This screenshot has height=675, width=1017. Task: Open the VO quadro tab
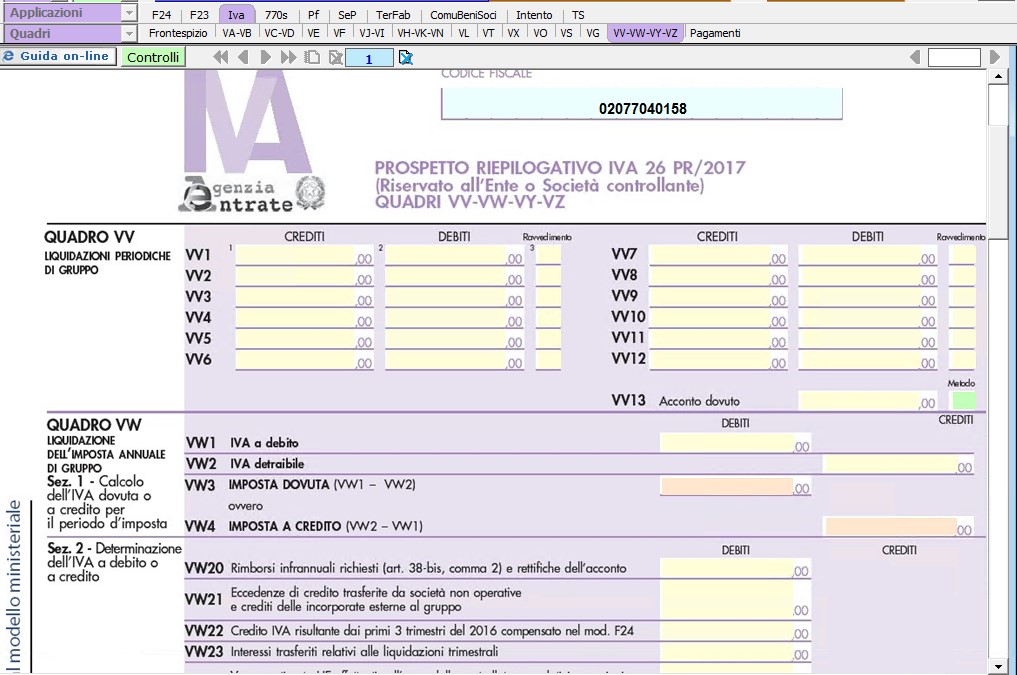tap(540, 33)
